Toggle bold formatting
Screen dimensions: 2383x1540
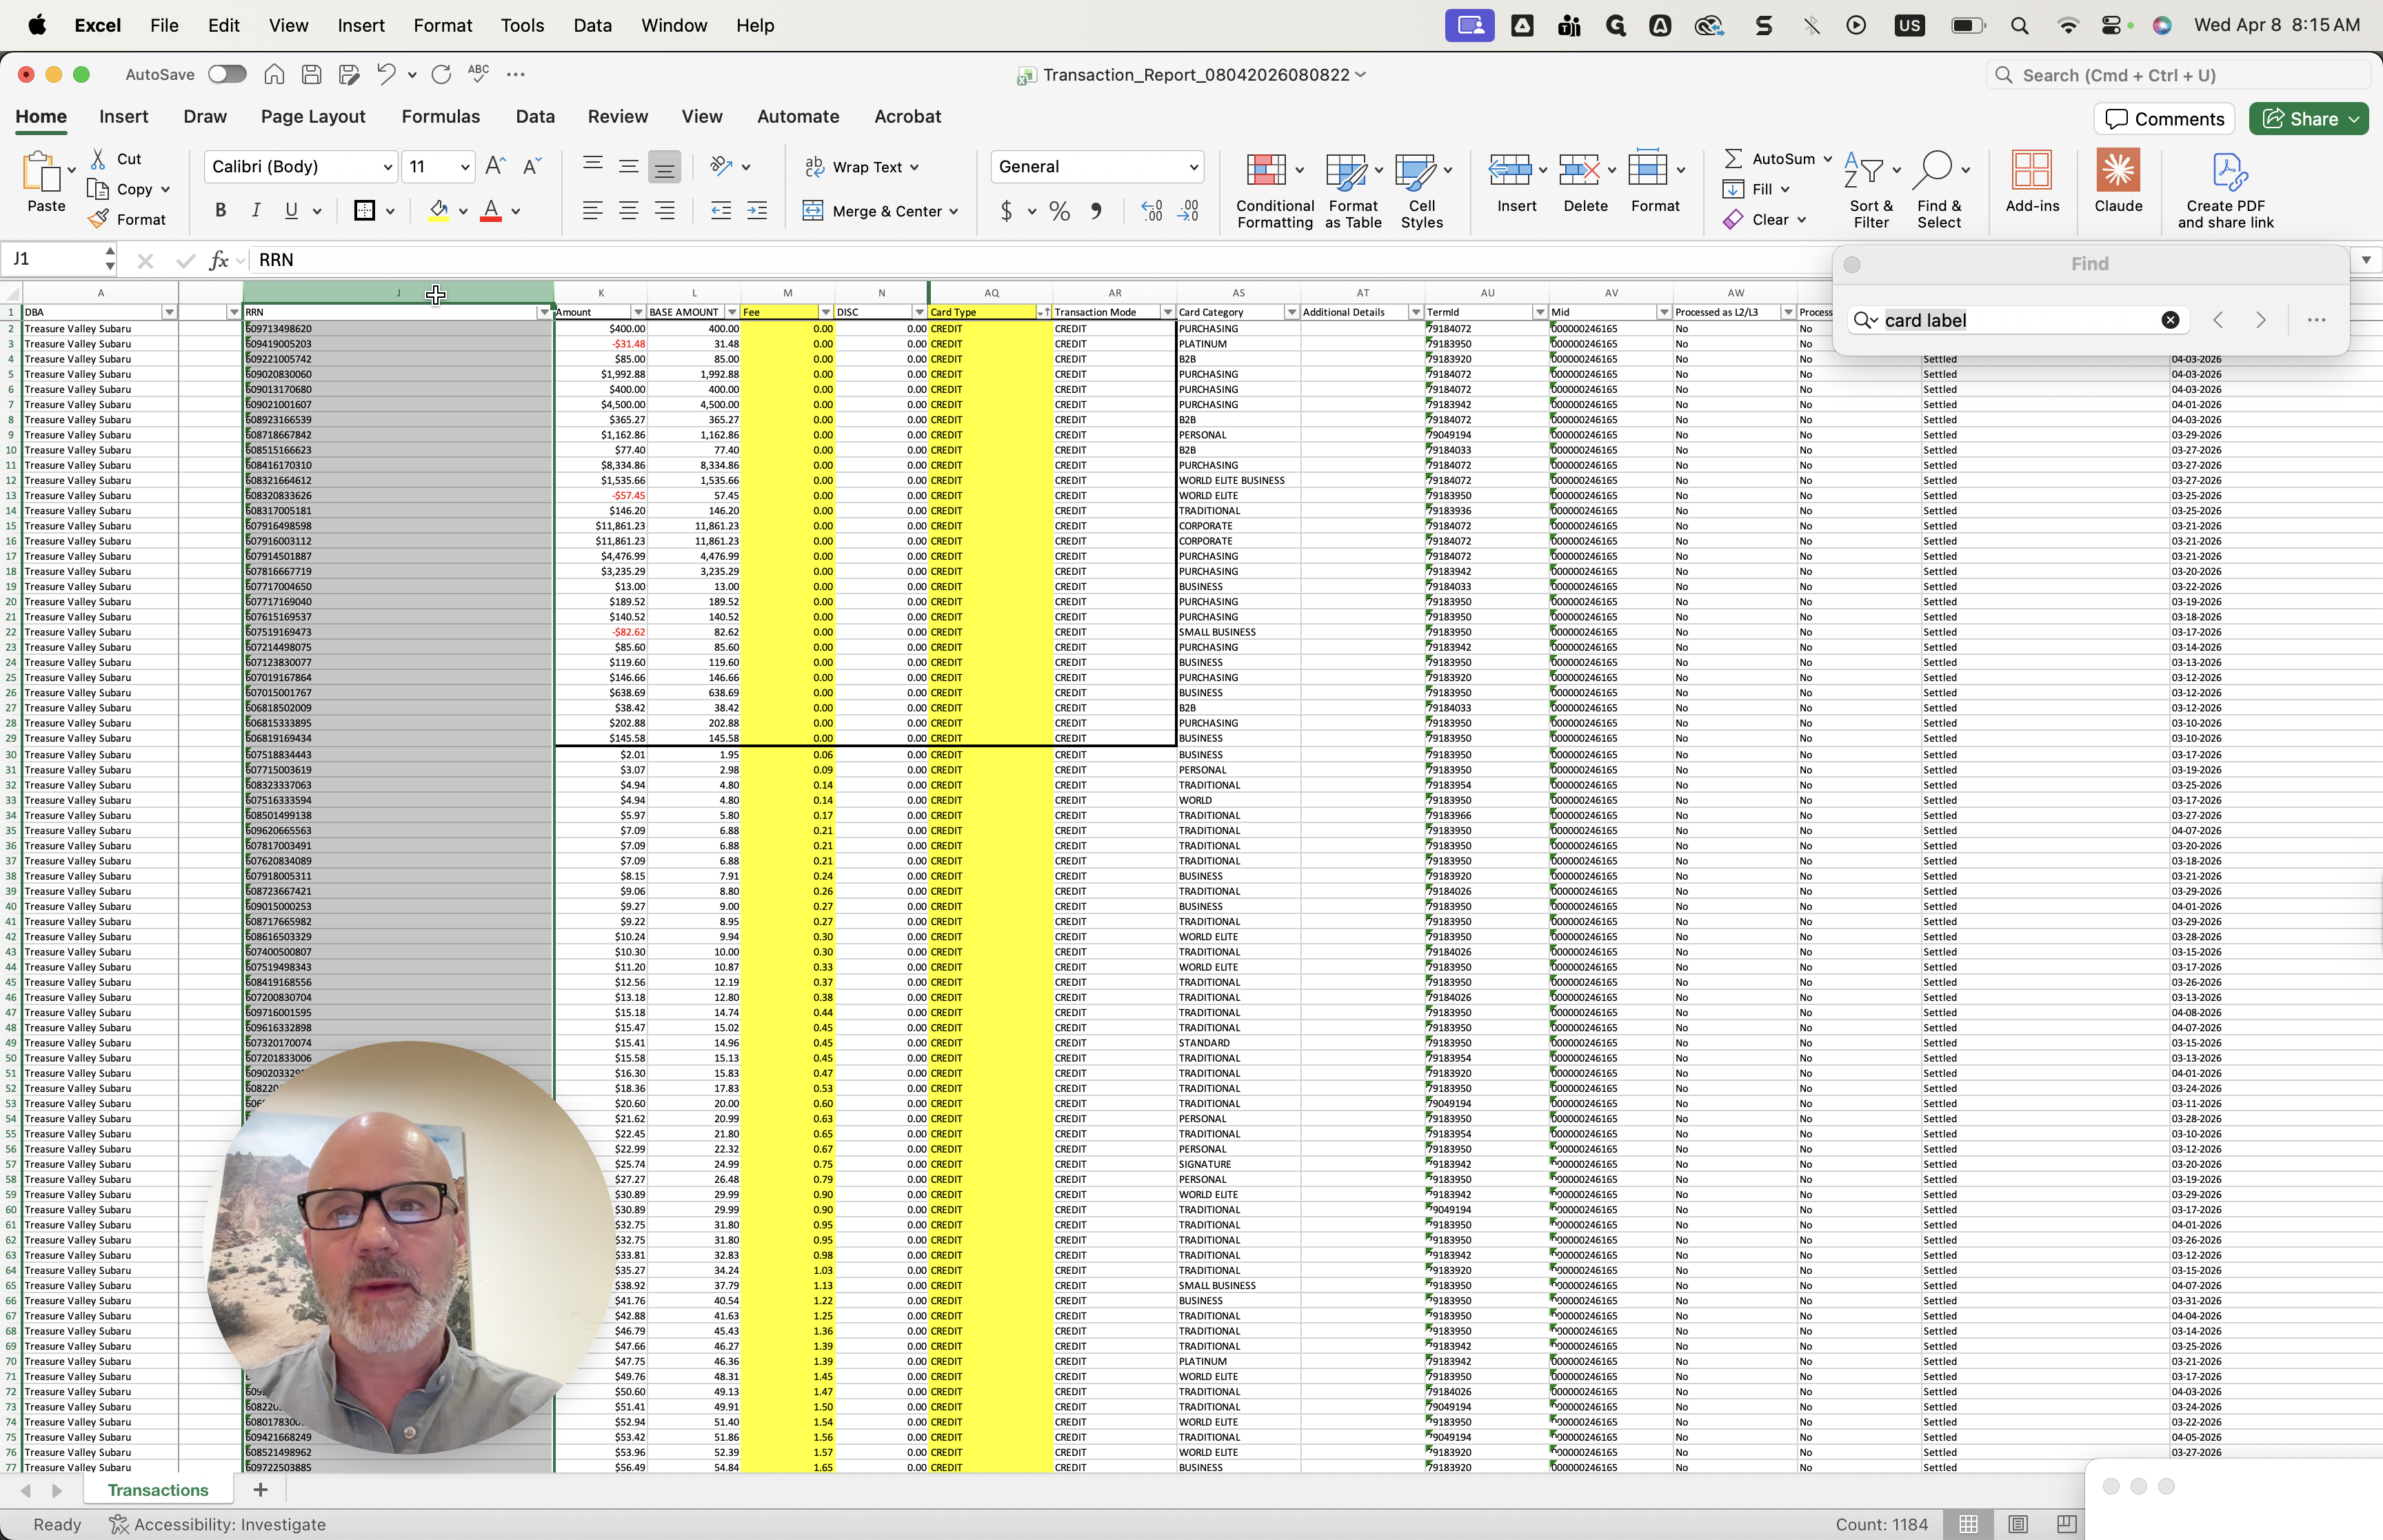click(221, 210)
